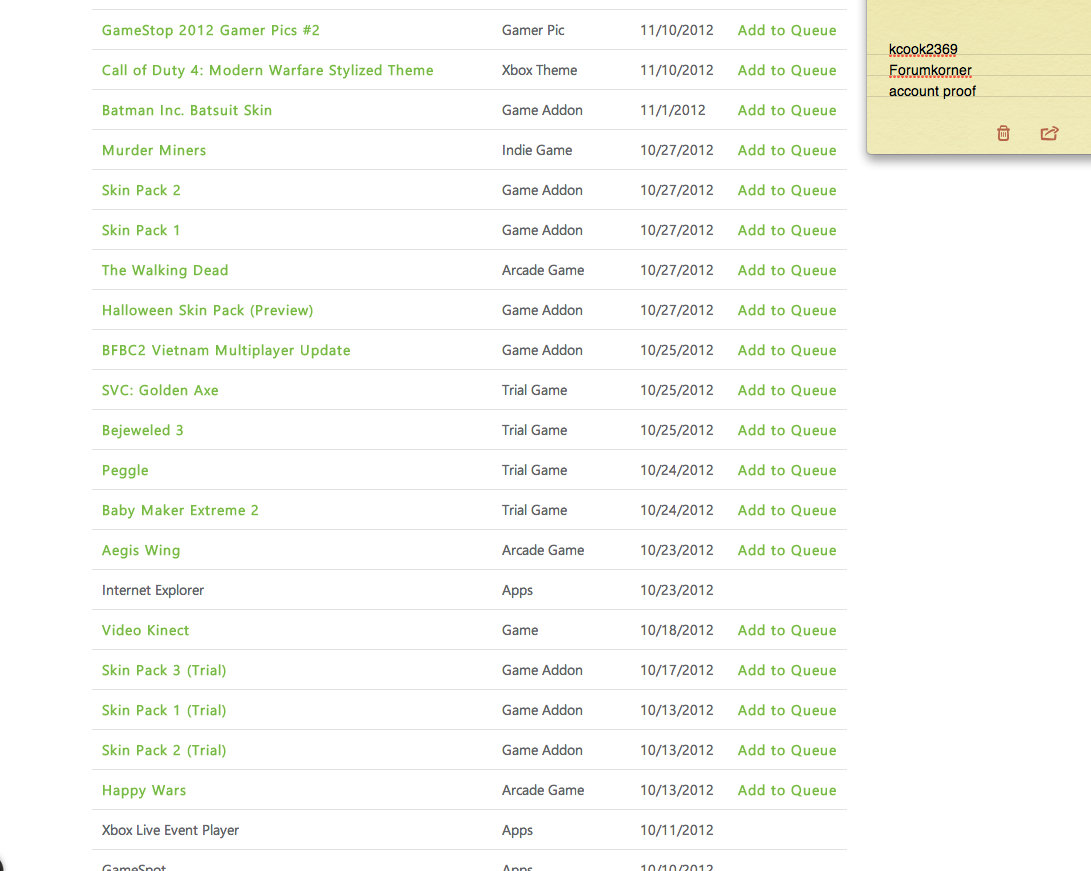The height and width of the screenshot is (871, 1091).
Task: Open the Happy Wars link
Action: pyautogui.click(x=144, y=790)
